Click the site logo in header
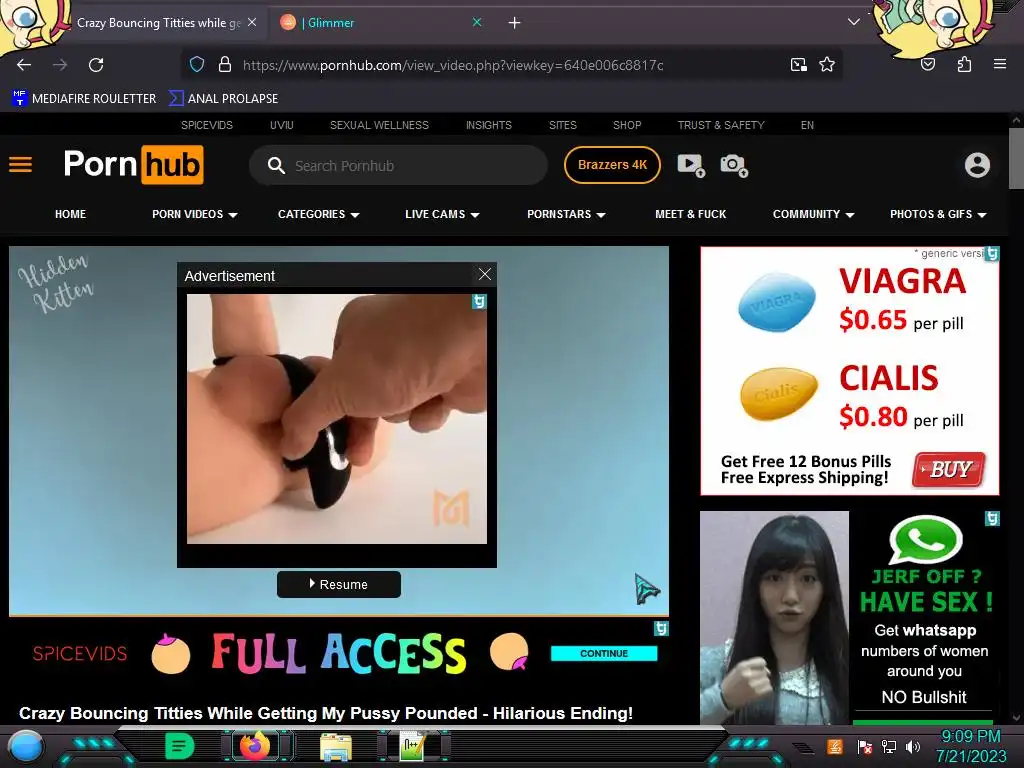Screen dimensions: 1024x768 [134, 165]
